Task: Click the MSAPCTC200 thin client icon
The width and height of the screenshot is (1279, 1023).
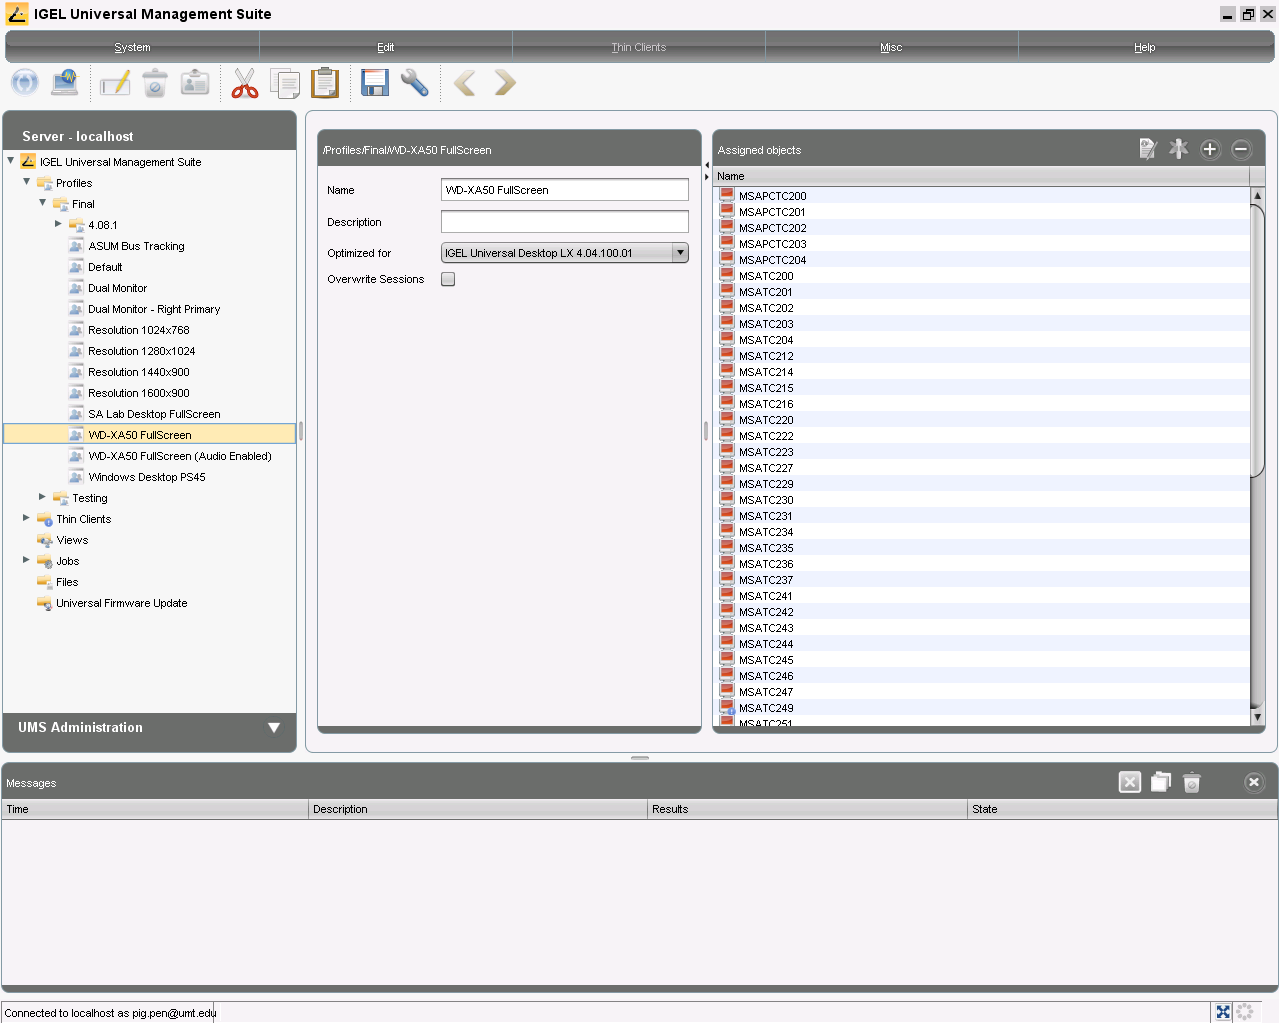Action: pyautogui.click(x=727, y=195)
